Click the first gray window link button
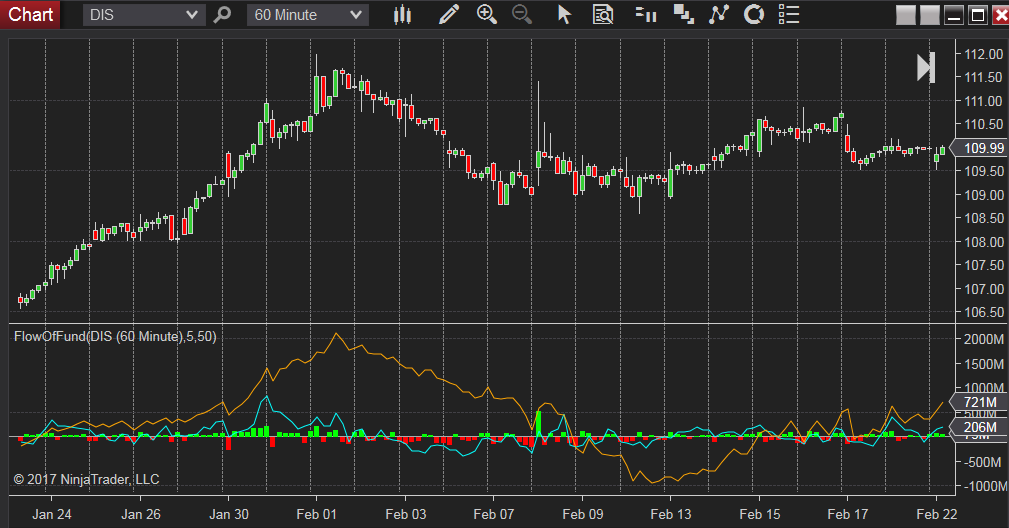Screen dimensions: 1009x528 point(905,15)
